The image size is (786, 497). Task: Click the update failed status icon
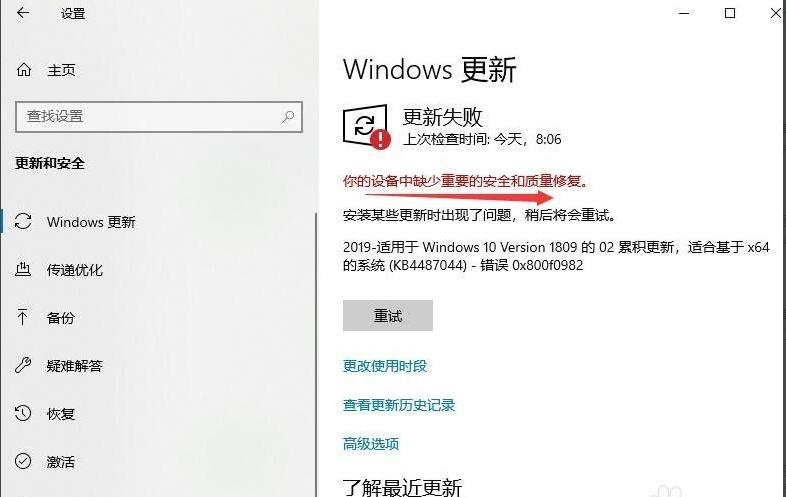pos(366,127)
